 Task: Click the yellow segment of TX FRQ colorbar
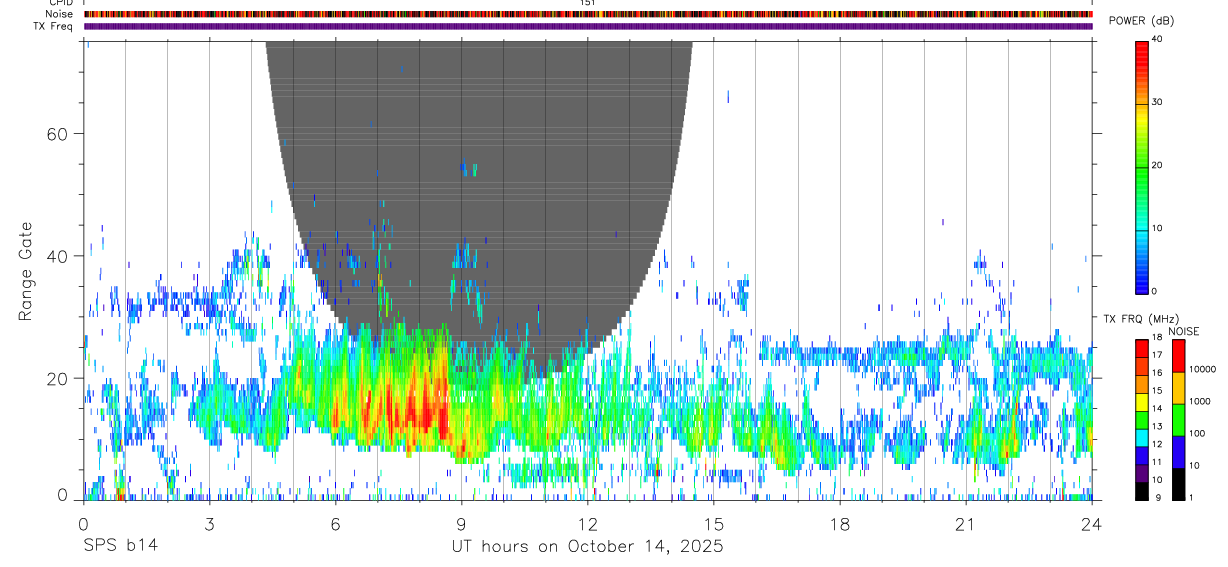1141,402
